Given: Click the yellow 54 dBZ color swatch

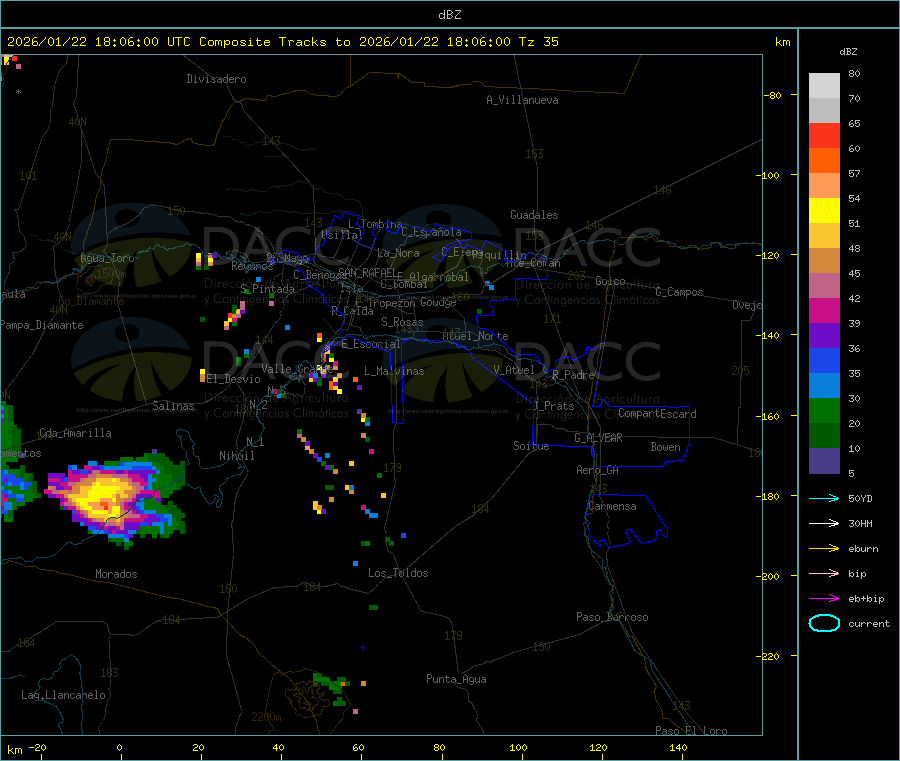Looking at the screenshot, I should click(824, 211).
